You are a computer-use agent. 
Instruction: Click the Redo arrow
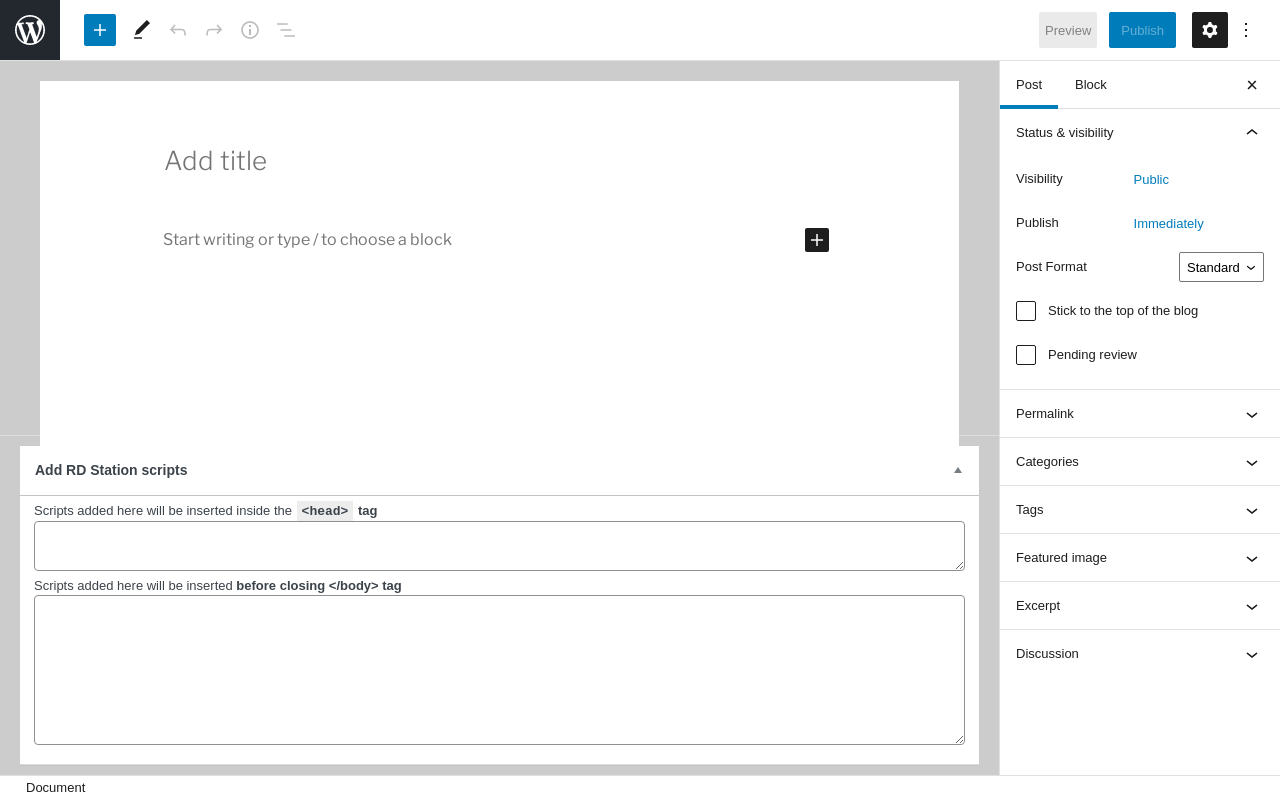(214, 30)
